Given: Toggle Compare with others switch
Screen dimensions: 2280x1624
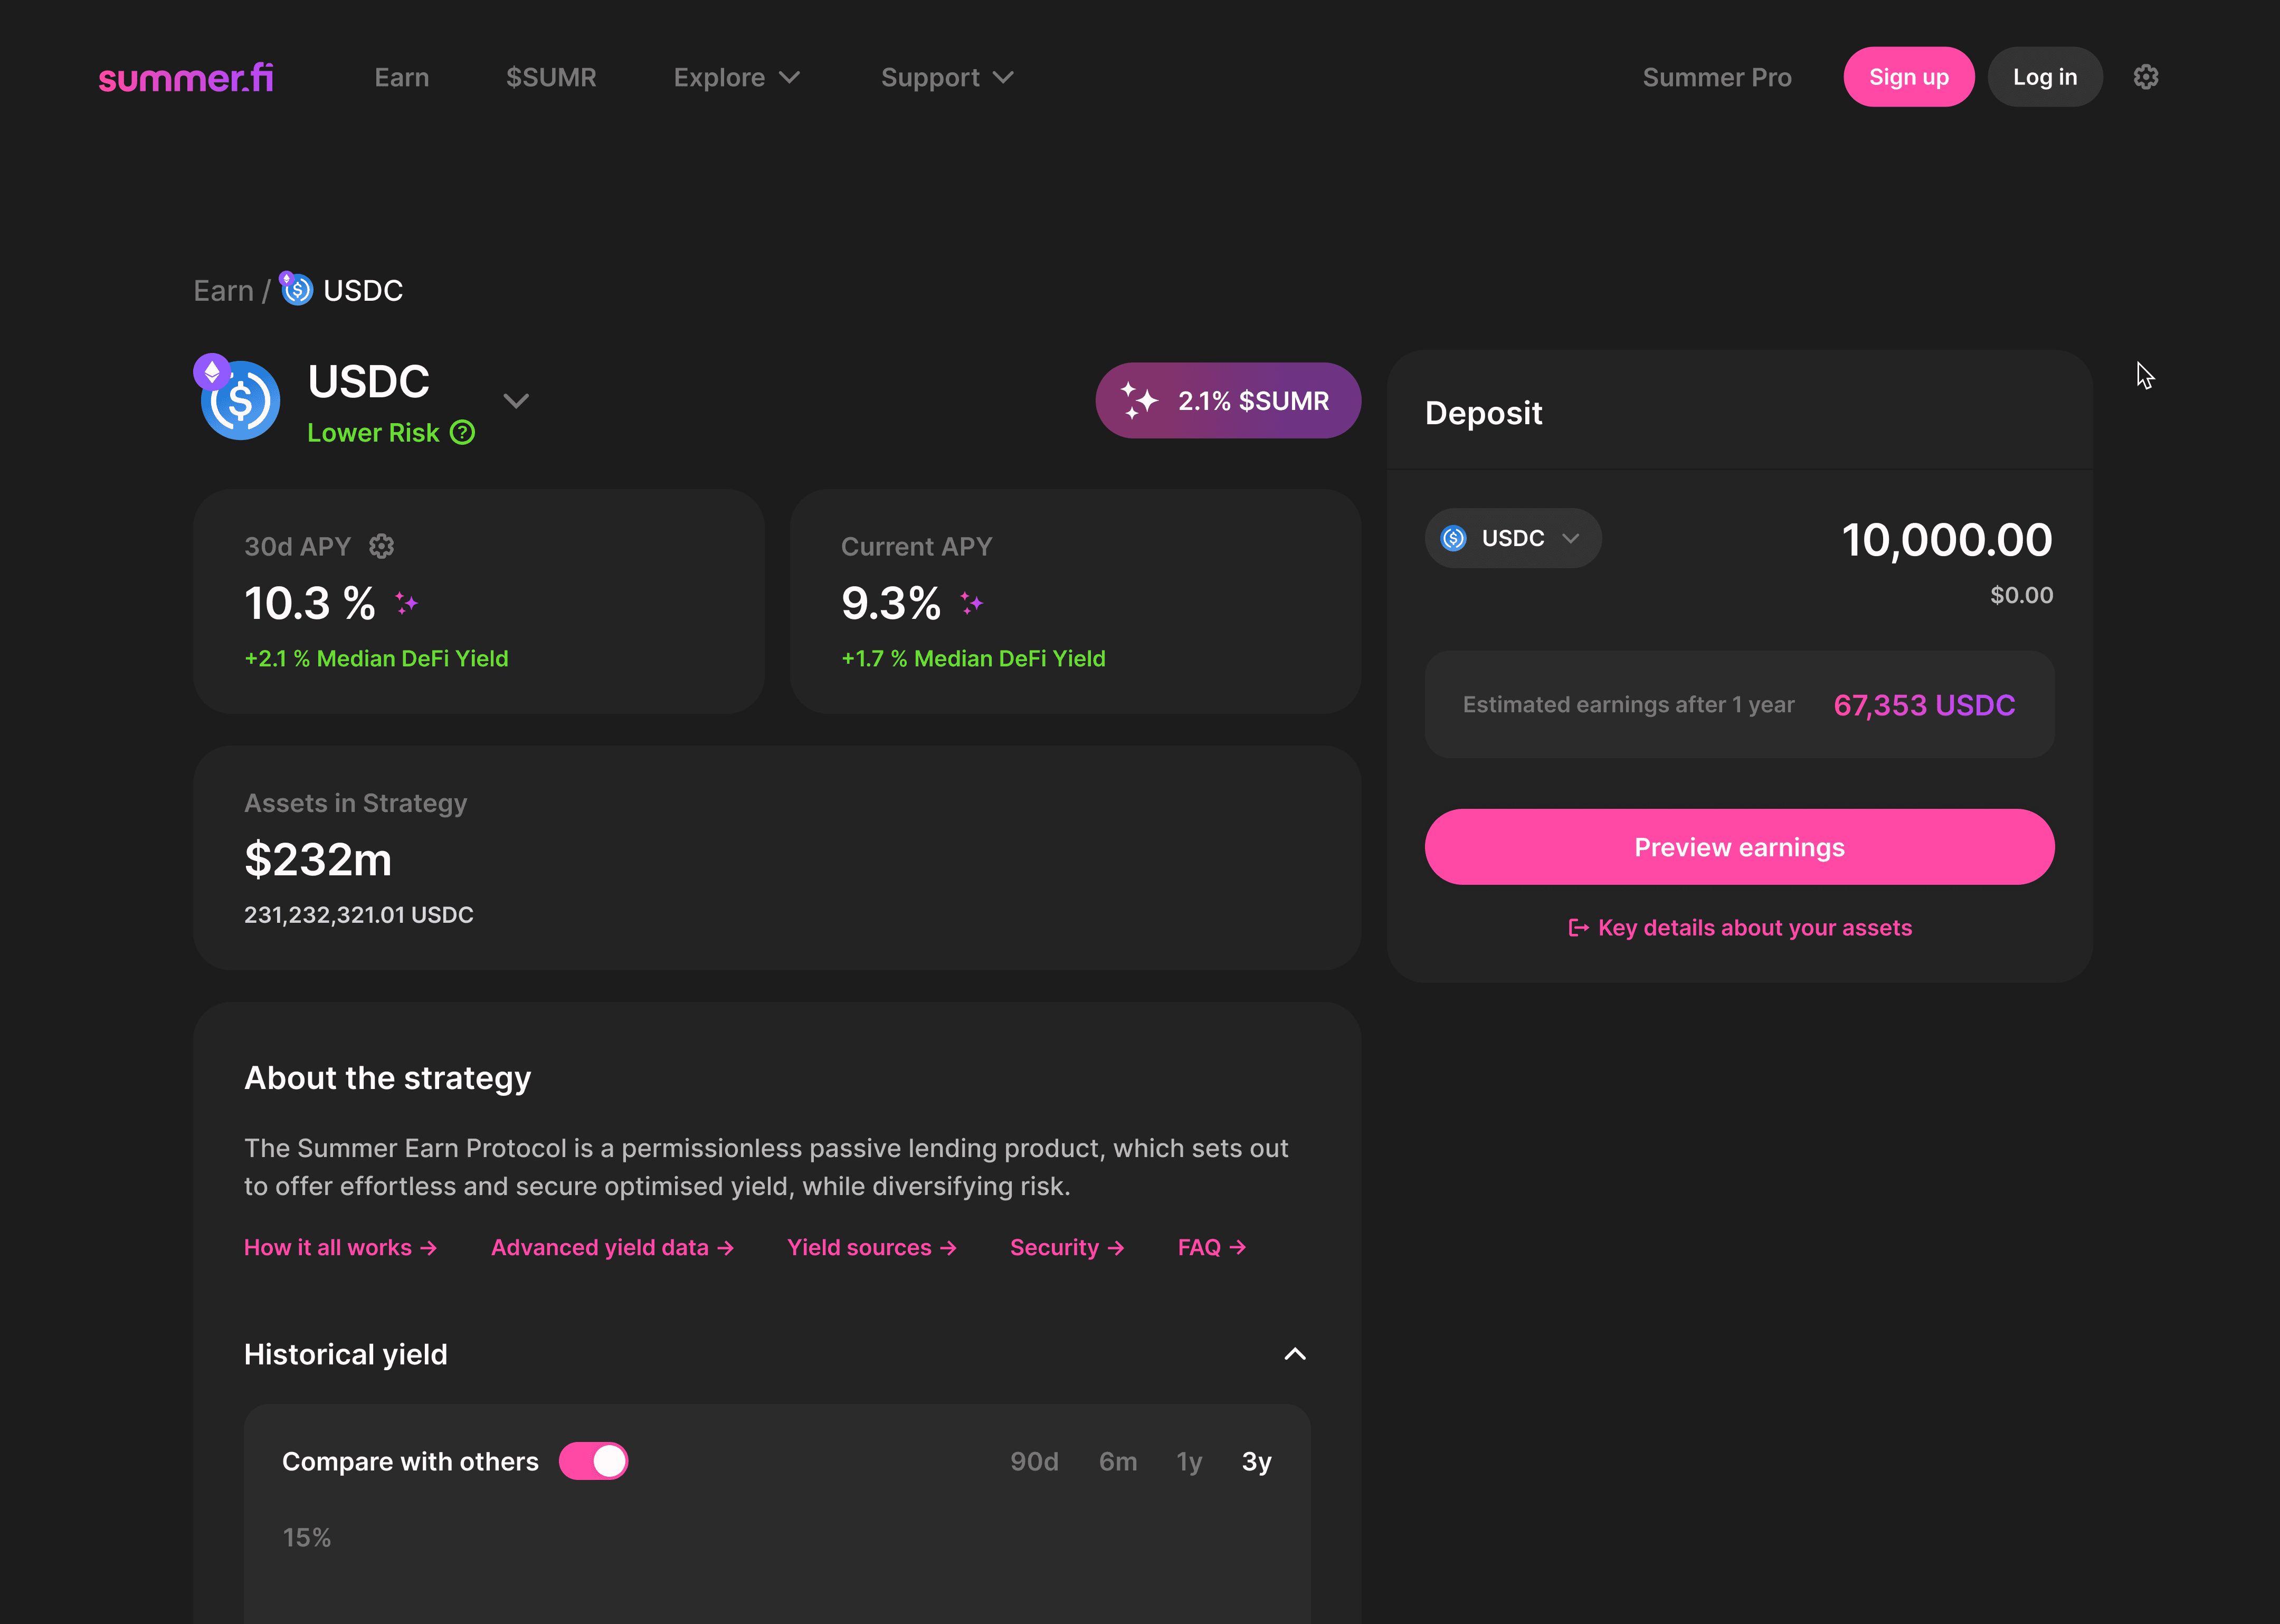Looking at the screenshot, I should (x=593, y=1461).
